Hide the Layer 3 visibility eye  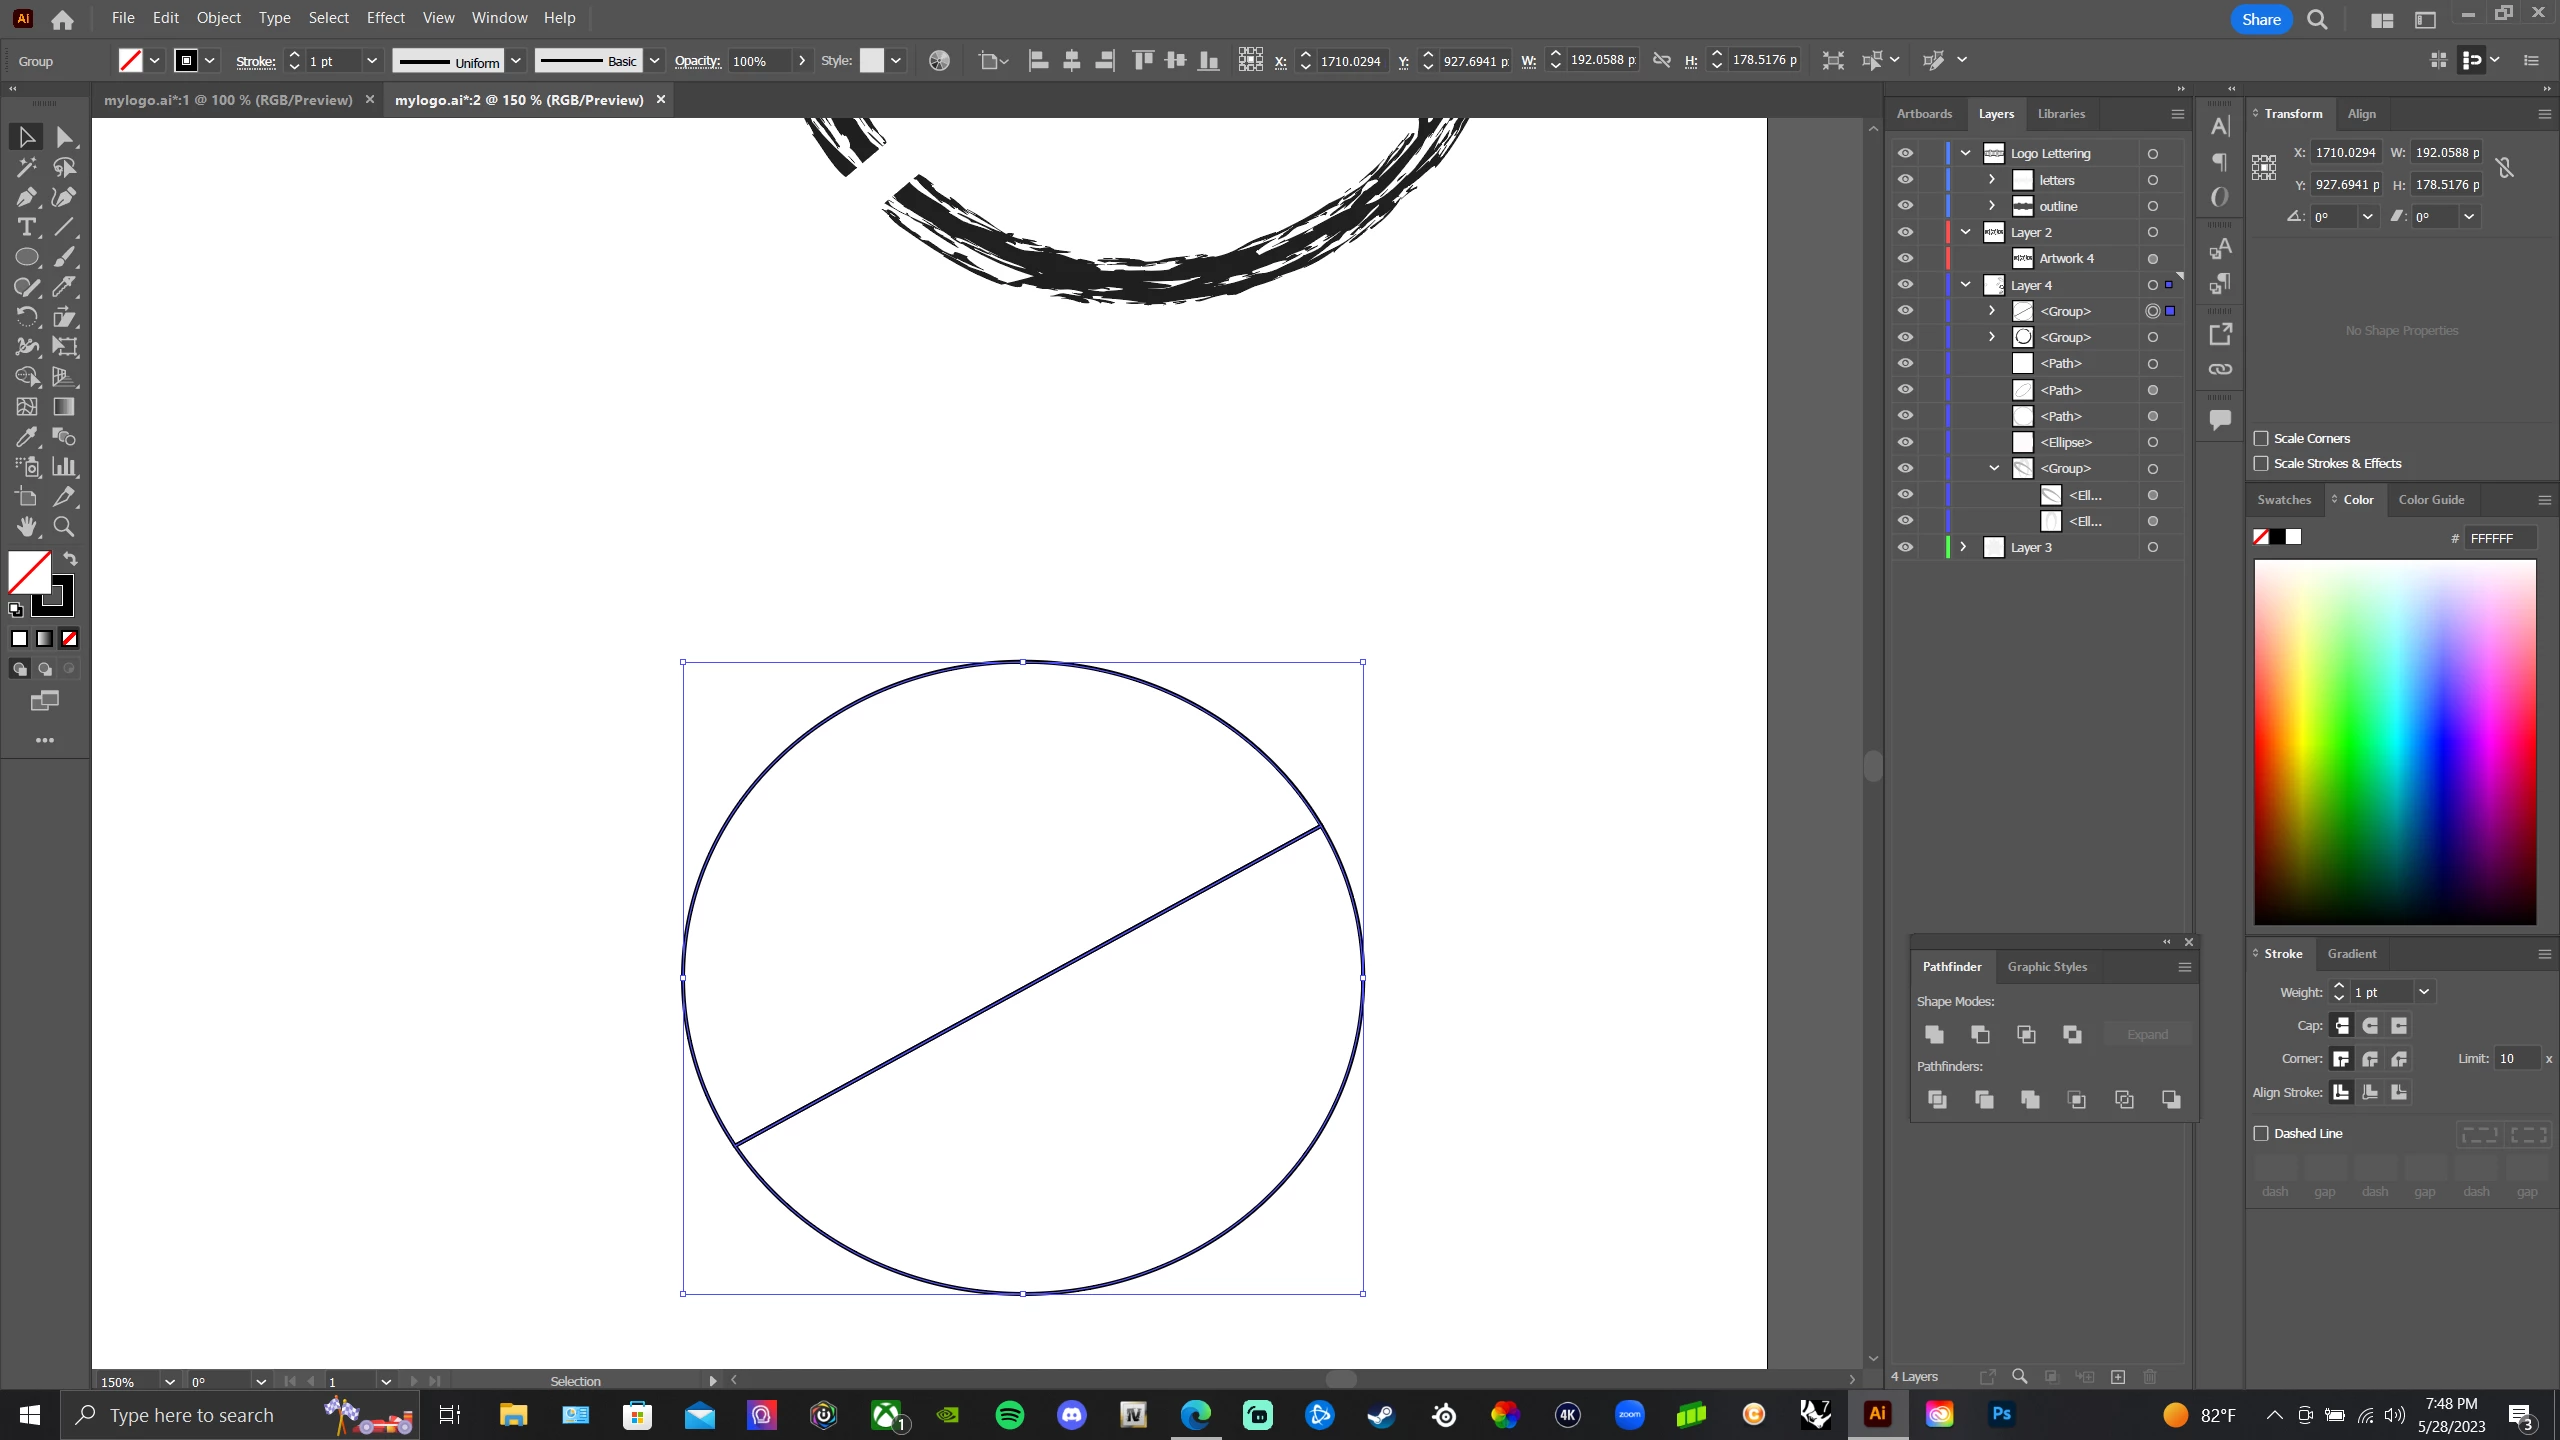click(1905, 548)
